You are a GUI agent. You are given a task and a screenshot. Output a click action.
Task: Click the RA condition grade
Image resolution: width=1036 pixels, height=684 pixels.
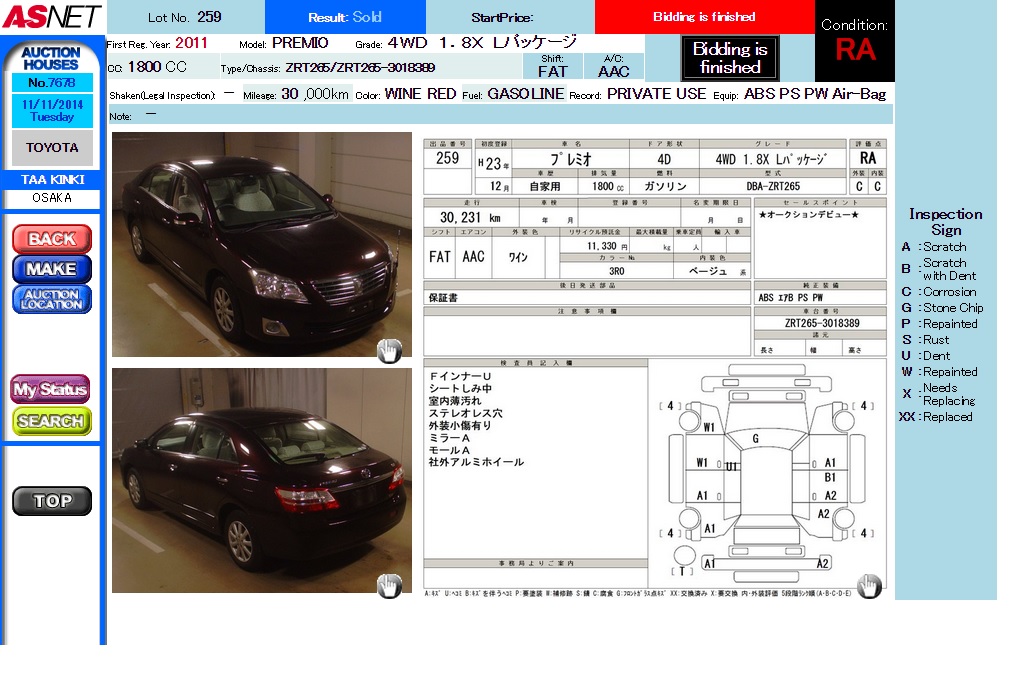(854, 50)
